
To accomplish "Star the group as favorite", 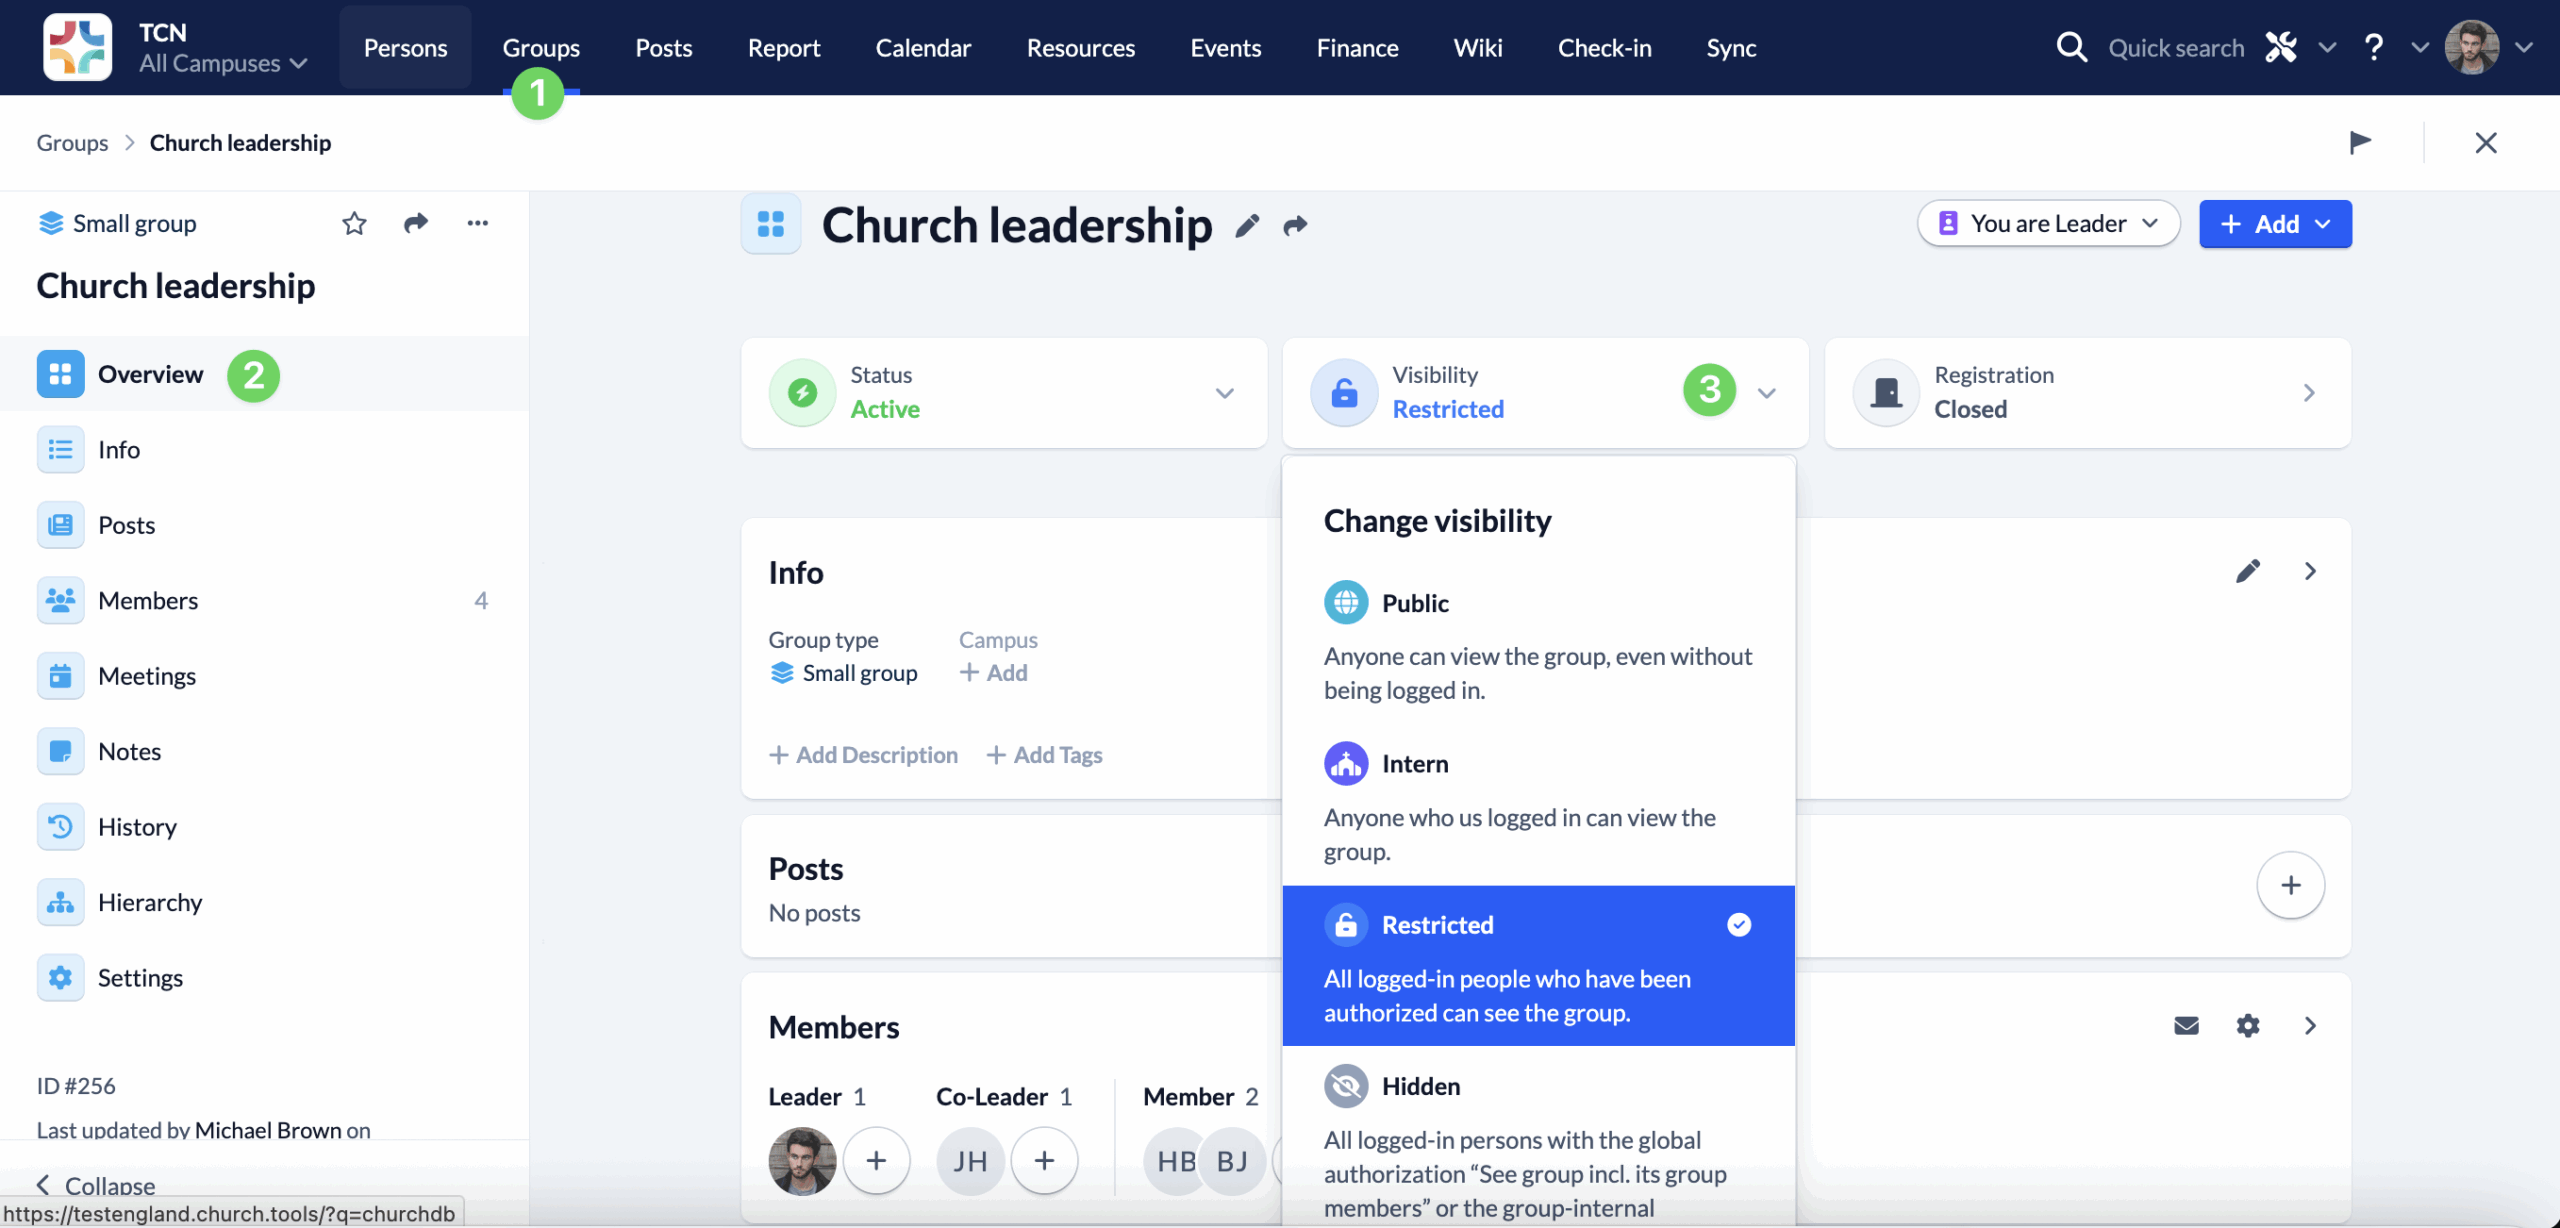I will (x=354, y=223).
